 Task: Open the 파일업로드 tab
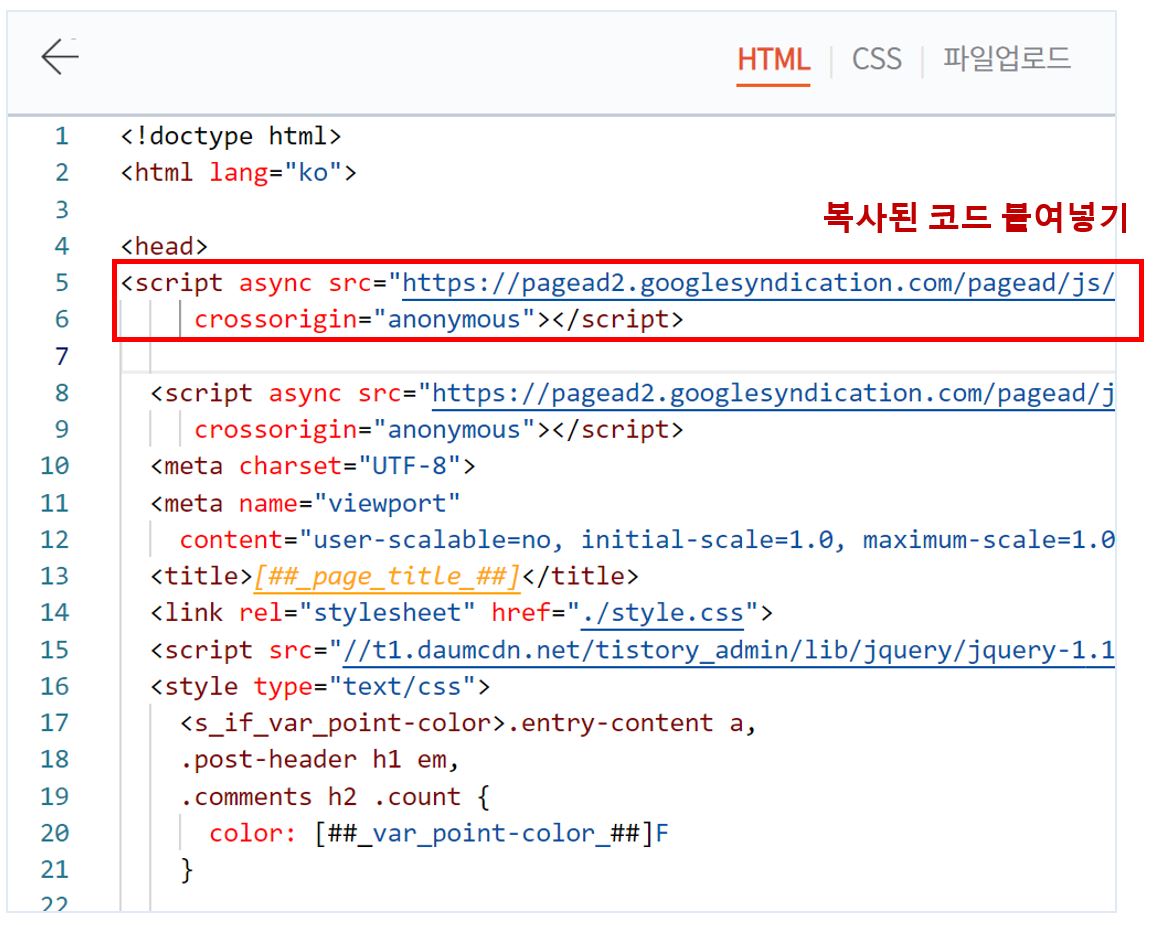(1006, 59)
